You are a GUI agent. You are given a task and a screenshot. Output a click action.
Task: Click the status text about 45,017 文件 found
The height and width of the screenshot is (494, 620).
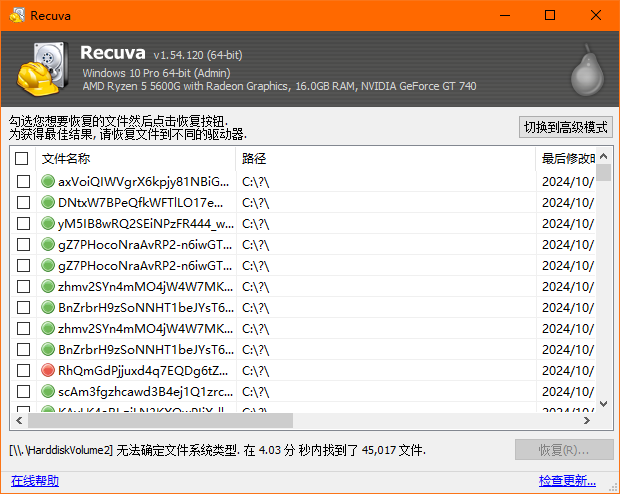coord(217,450)
